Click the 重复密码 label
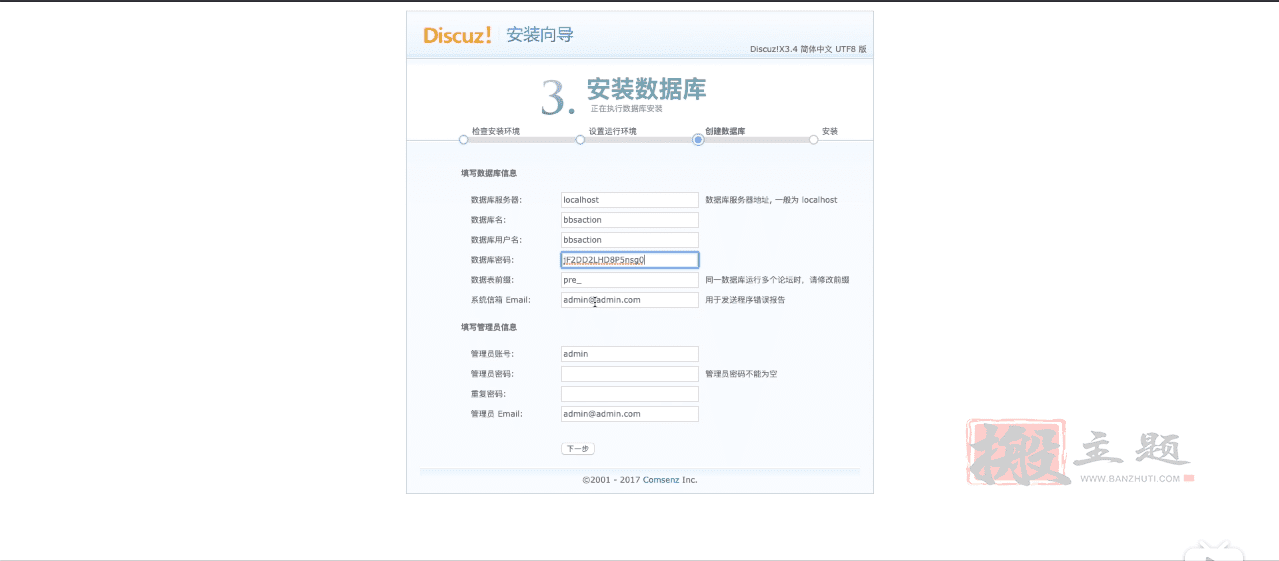Screen dimensions: 1279x561 point(488,394)
